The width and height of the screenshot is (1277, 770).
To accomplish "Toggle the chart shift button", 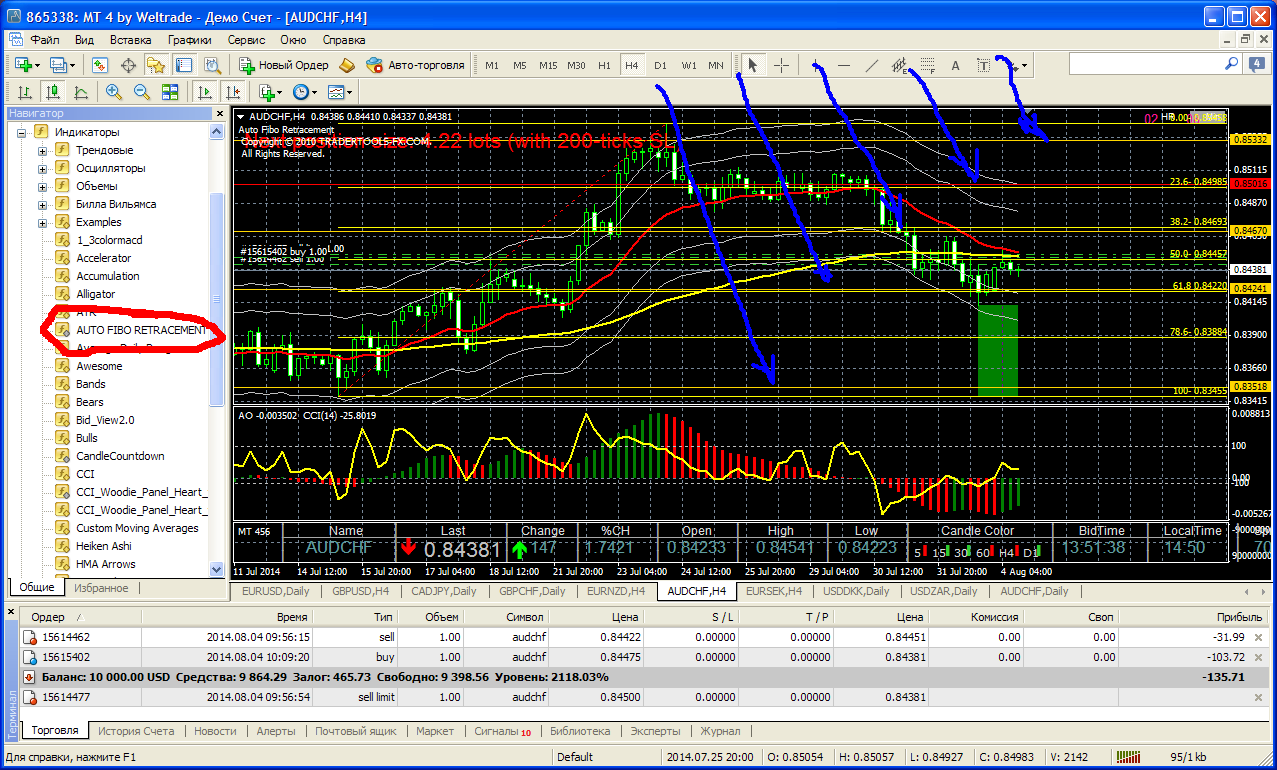I will pyautogui.click(x=232, y=92).
